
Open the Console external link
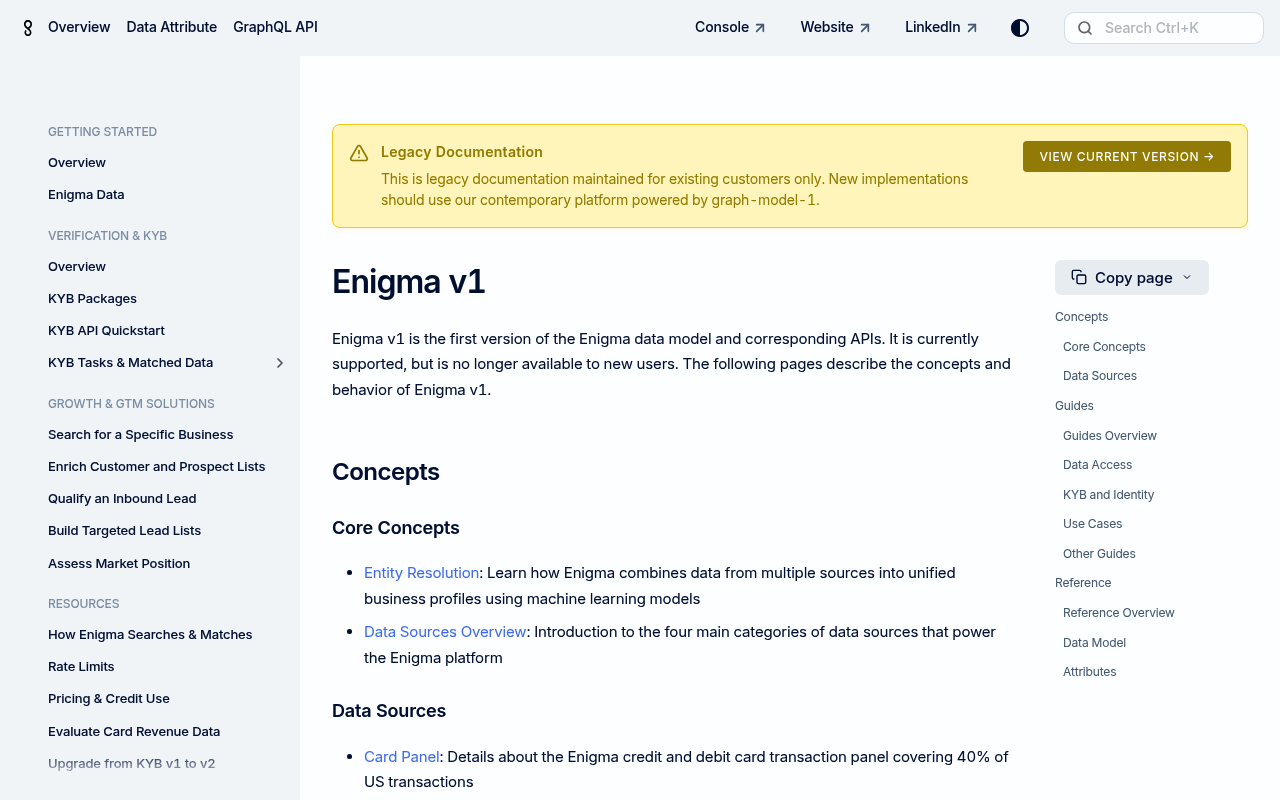point(730,27)
